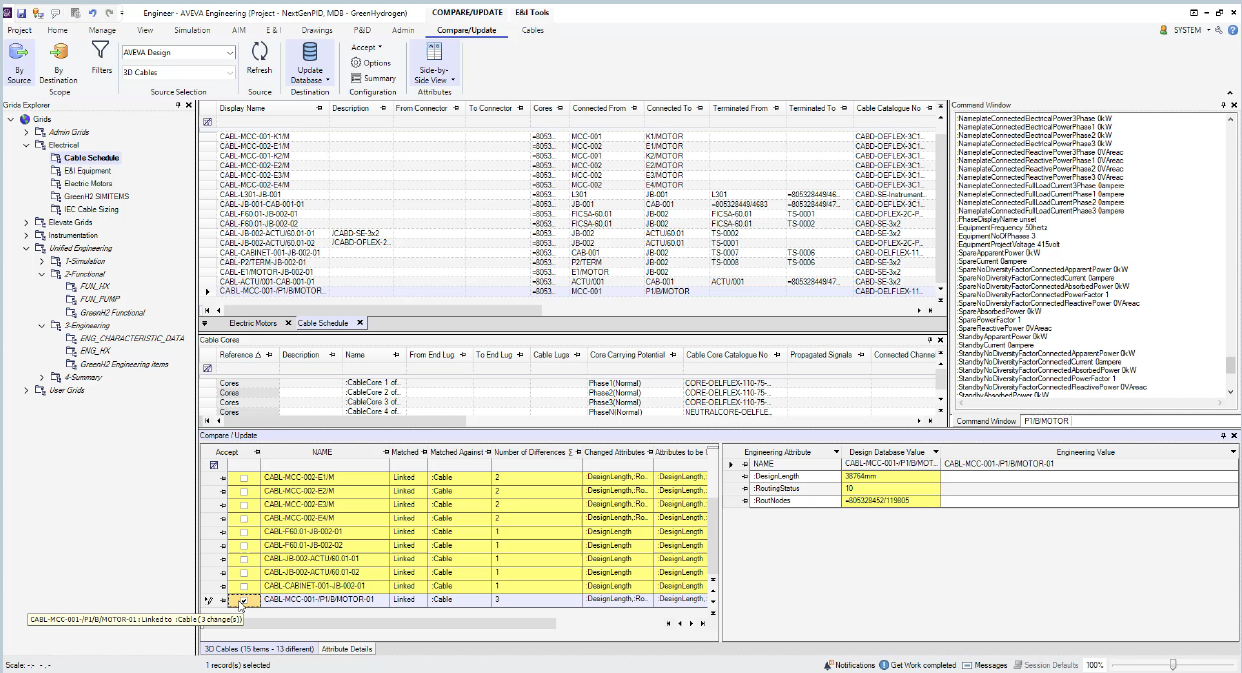Select the IEC Cable Sizing grid
The width and height of the screenshot is (1242, 673).
coord(91,209)
